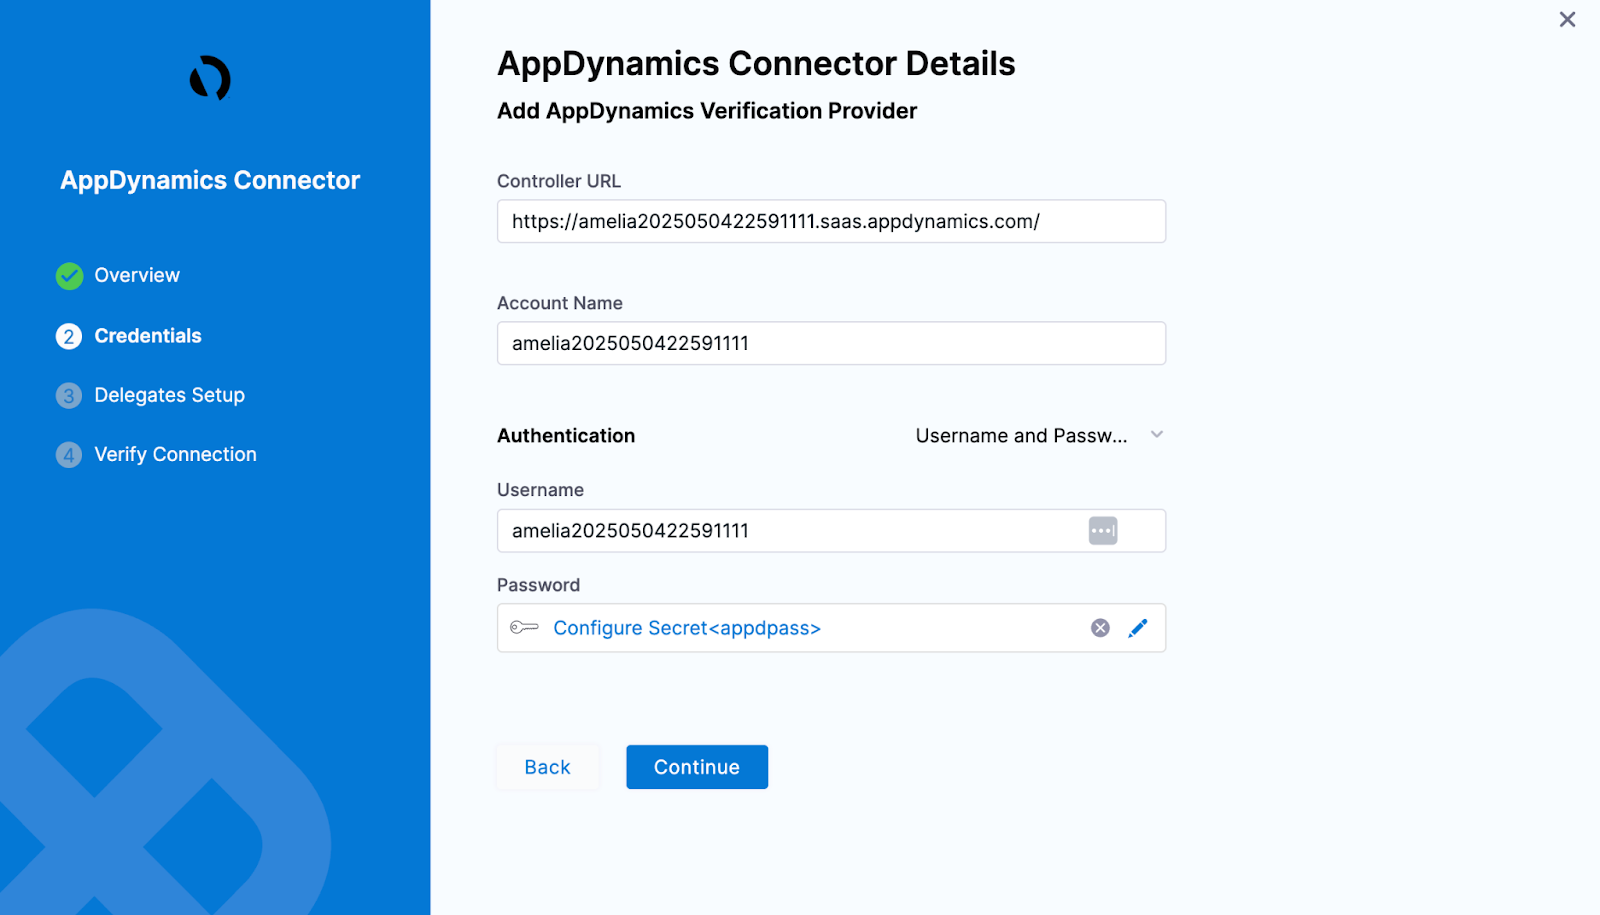Click the AppDynamics logo icon
1600x915 pixels.
click(209, 80)
